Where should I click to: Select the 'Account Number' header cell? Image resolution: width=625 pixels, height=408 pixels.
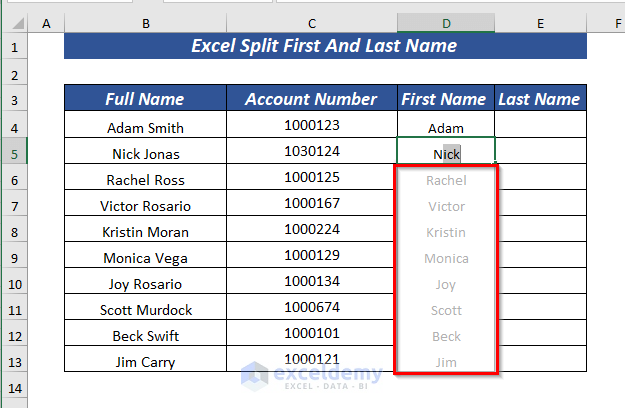pos(312,98)
